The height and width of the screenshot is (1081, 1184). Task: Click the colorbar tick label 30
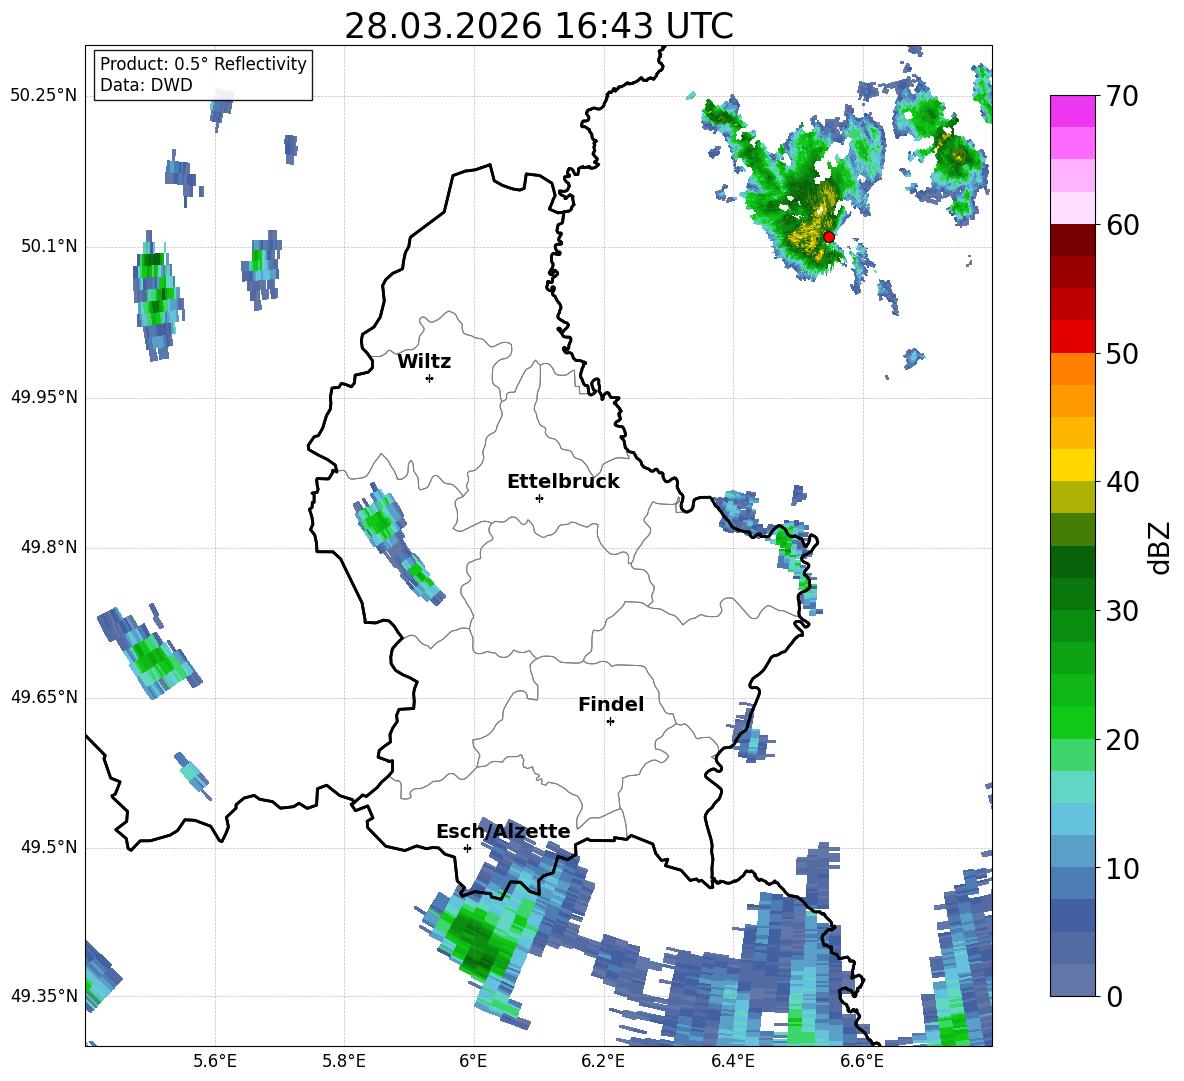point(1122,611)
